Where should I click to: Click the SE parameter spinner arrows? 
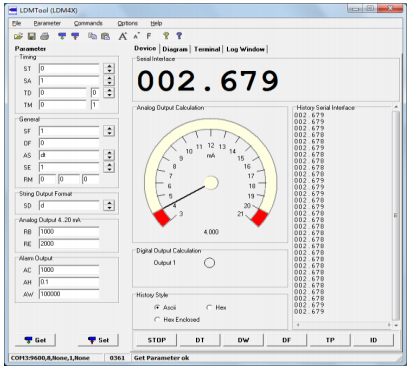(109, 167)
